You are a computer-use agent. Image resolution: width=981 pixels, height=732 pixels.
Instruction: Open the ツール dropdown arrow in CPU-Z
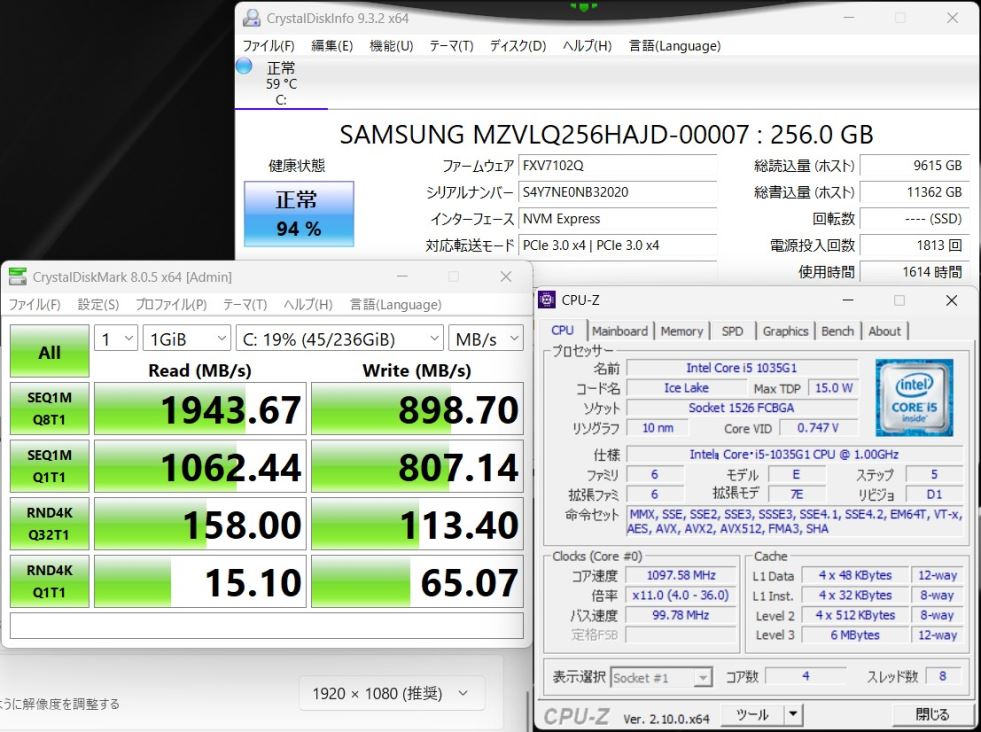(x=793, y=714)
